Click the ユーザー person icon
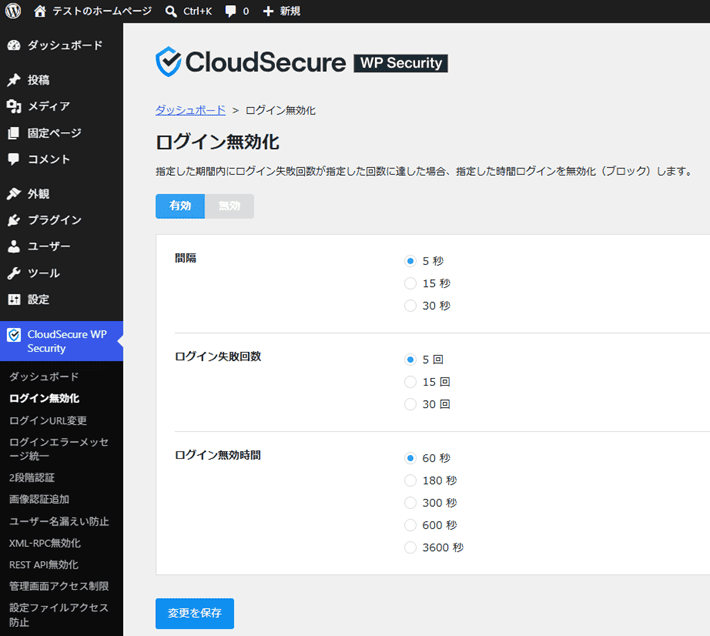Screen dimensions: 710x636 [14, 246]
